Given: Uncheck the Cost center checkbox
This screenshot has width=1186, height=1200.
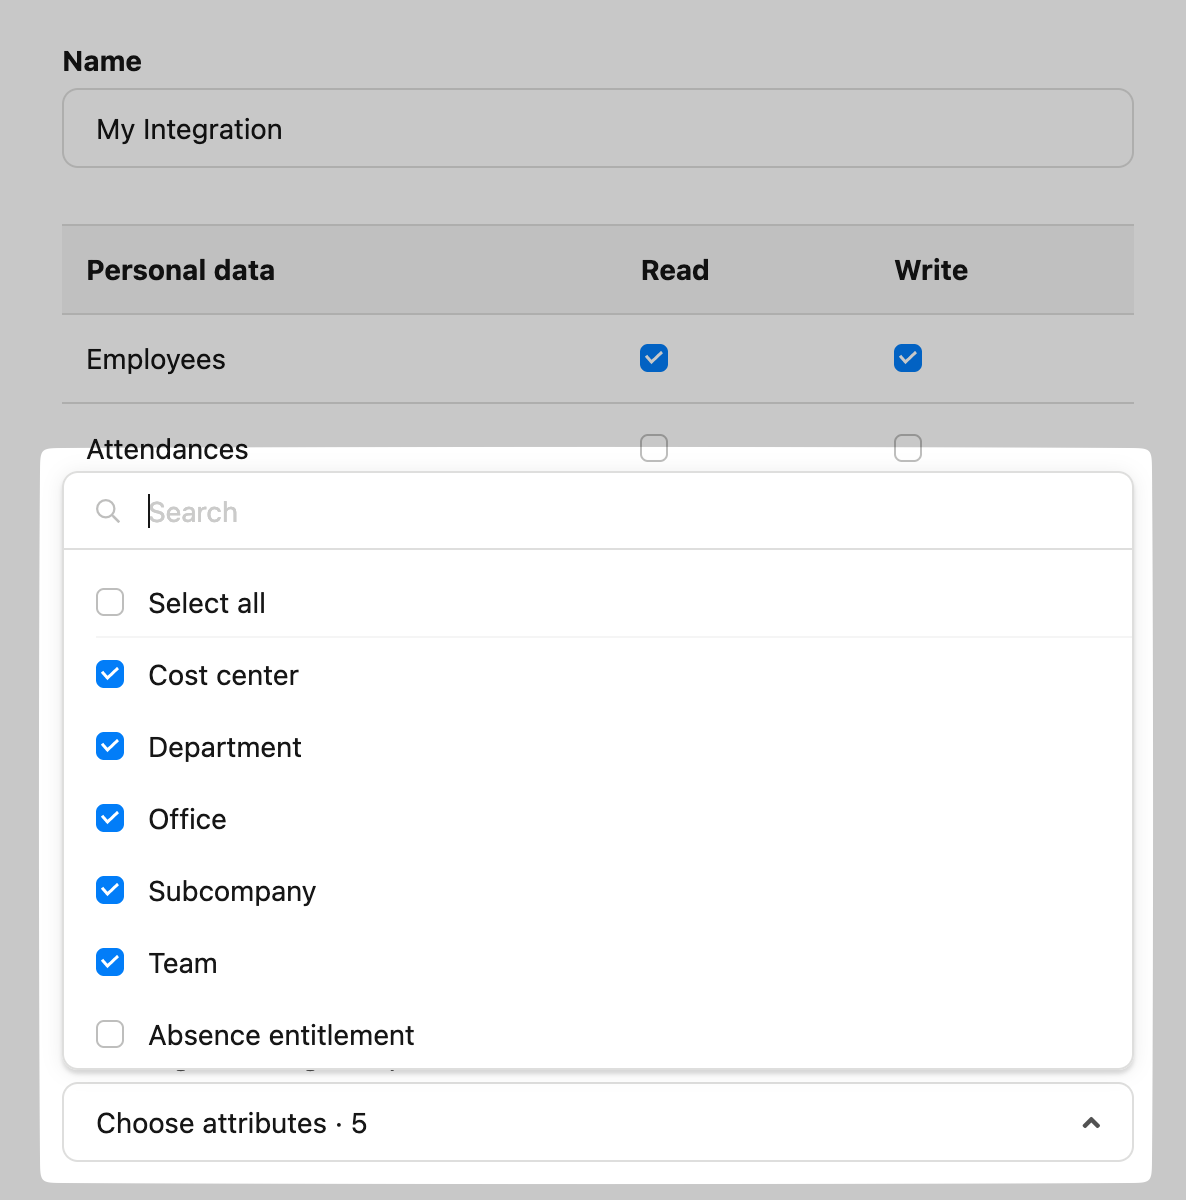Looking at the screenshot, I should 110,675.
